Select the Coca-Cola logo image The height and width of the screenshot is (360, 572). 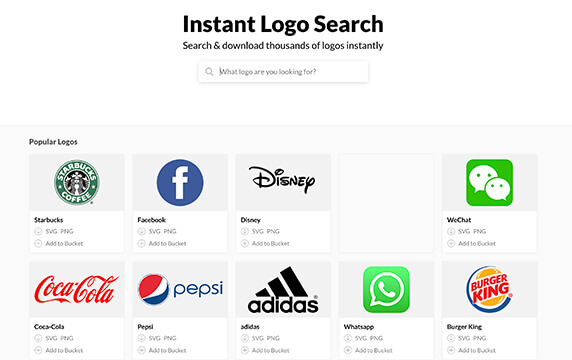pyautogui.click(x=77, y=289)
